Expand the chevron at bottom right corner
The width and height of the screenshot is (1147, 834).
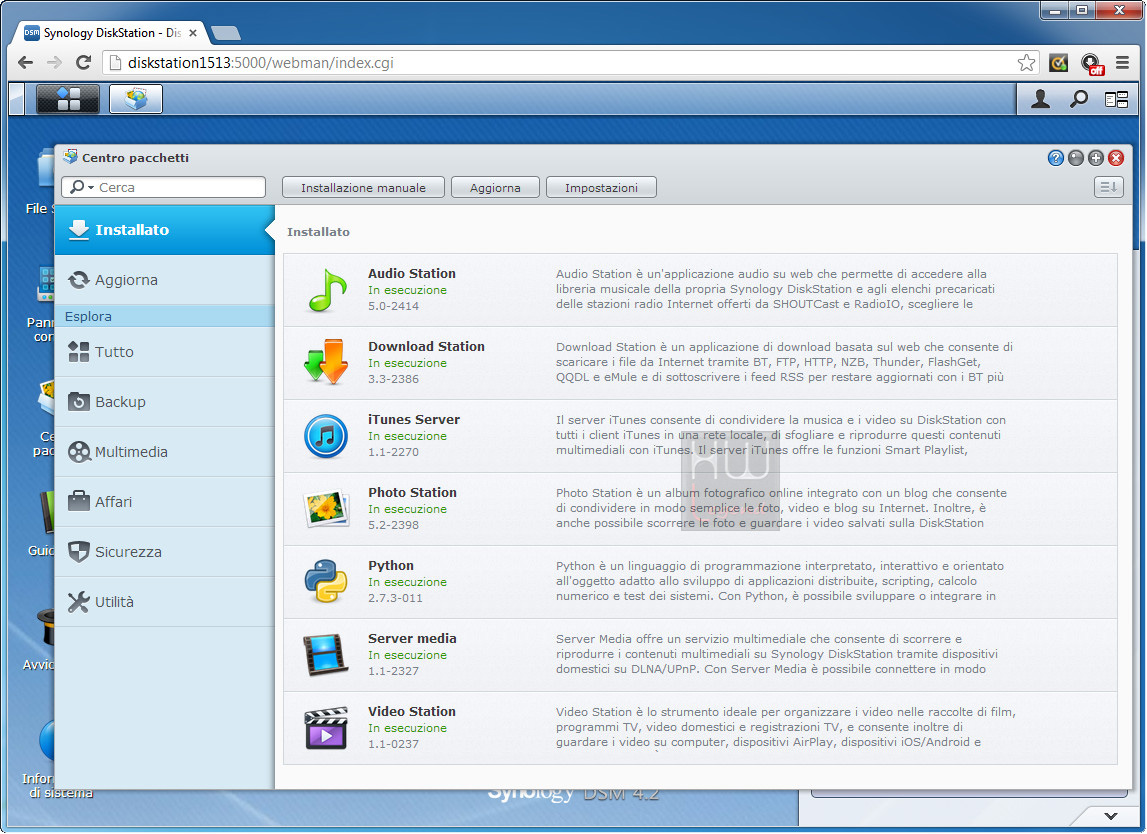(x=1111, y=816)
